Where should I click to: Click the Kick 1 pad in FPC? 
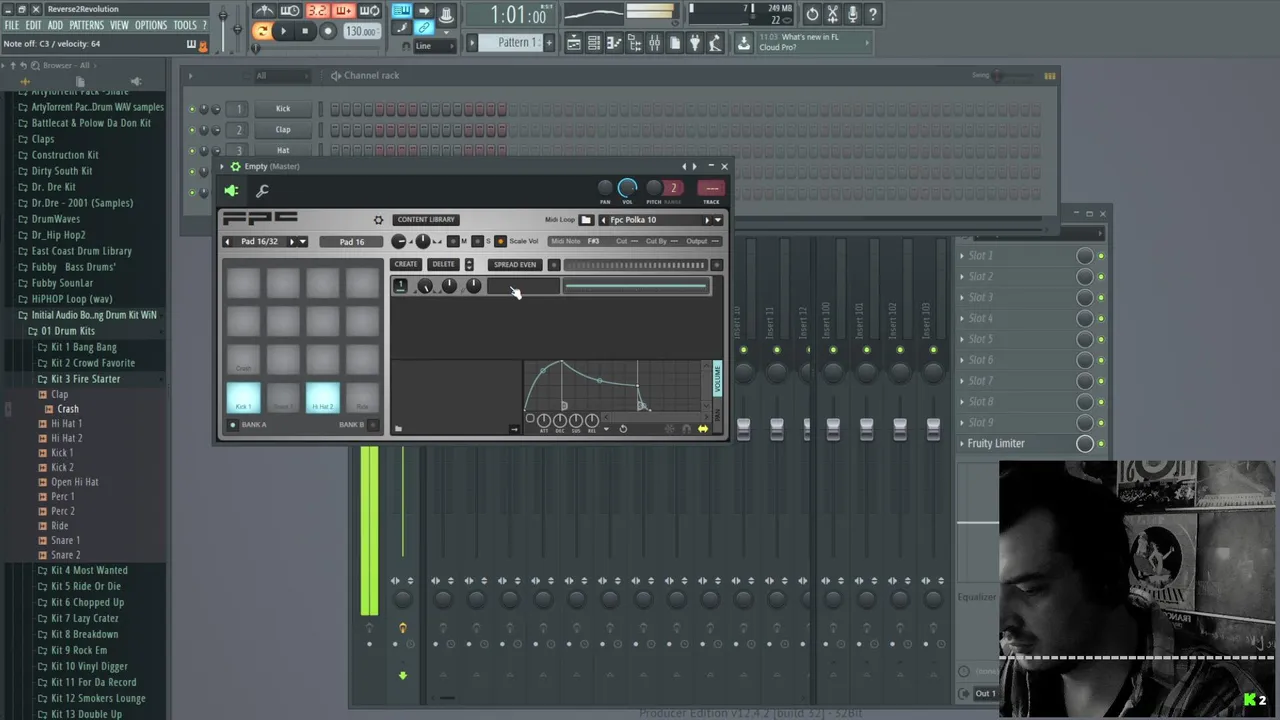[243, 397]
